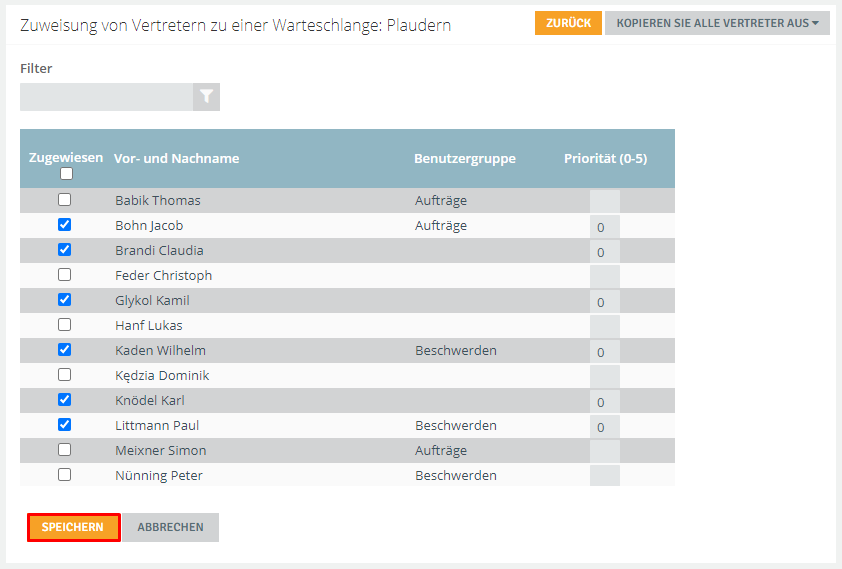842x569 pixels.
Task: Click the empty priority field for Hanf Lukas
Action: [x=605, y=327]
